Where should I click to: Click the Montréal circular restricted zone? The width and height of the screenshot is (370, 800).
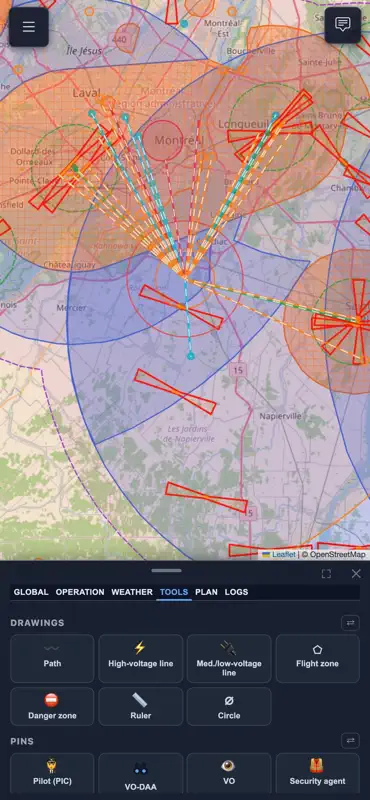(x=162, y=141)
